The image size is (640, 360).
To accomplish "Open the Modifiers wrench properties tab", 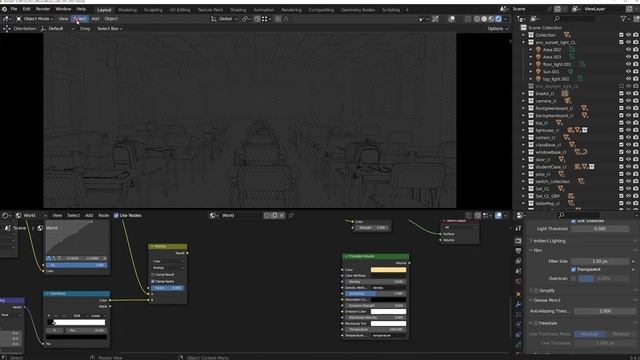I will [518, 304].
